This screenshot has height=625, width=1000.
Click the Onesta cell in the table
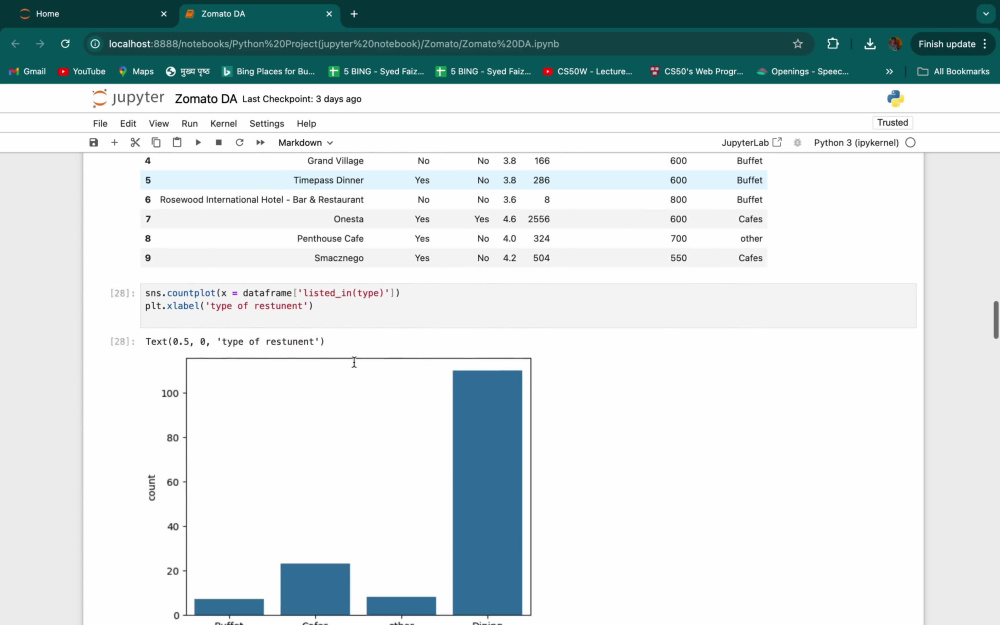[348, 219]
